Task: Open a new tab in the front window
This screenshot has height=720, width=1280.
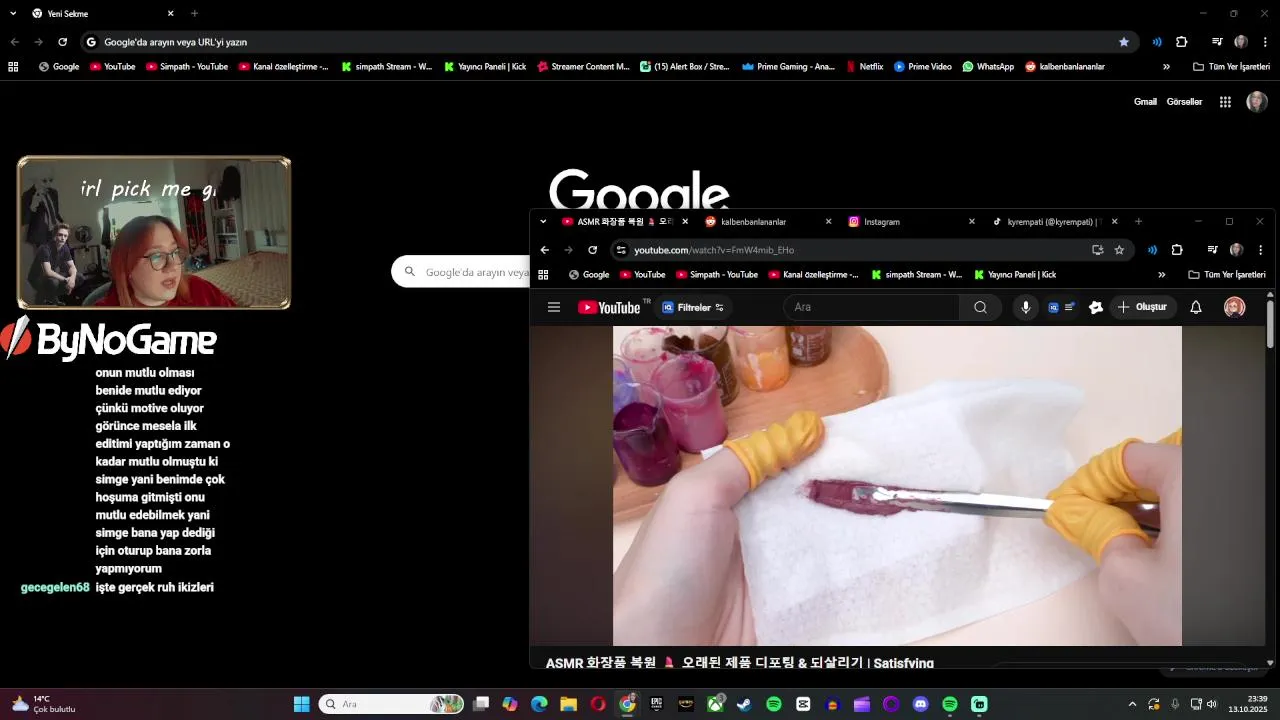Action: (x=1138, y=221)
